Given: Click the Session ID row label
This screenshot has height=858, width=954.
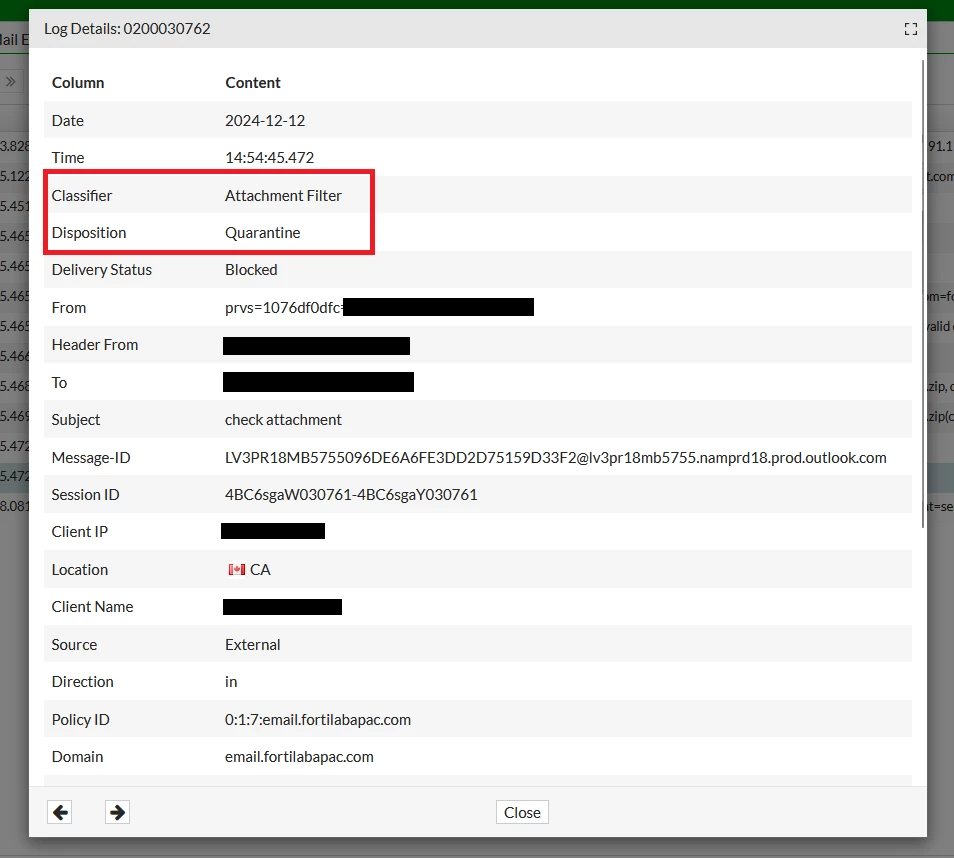Looking at the screenshot, I should point(85,495).
